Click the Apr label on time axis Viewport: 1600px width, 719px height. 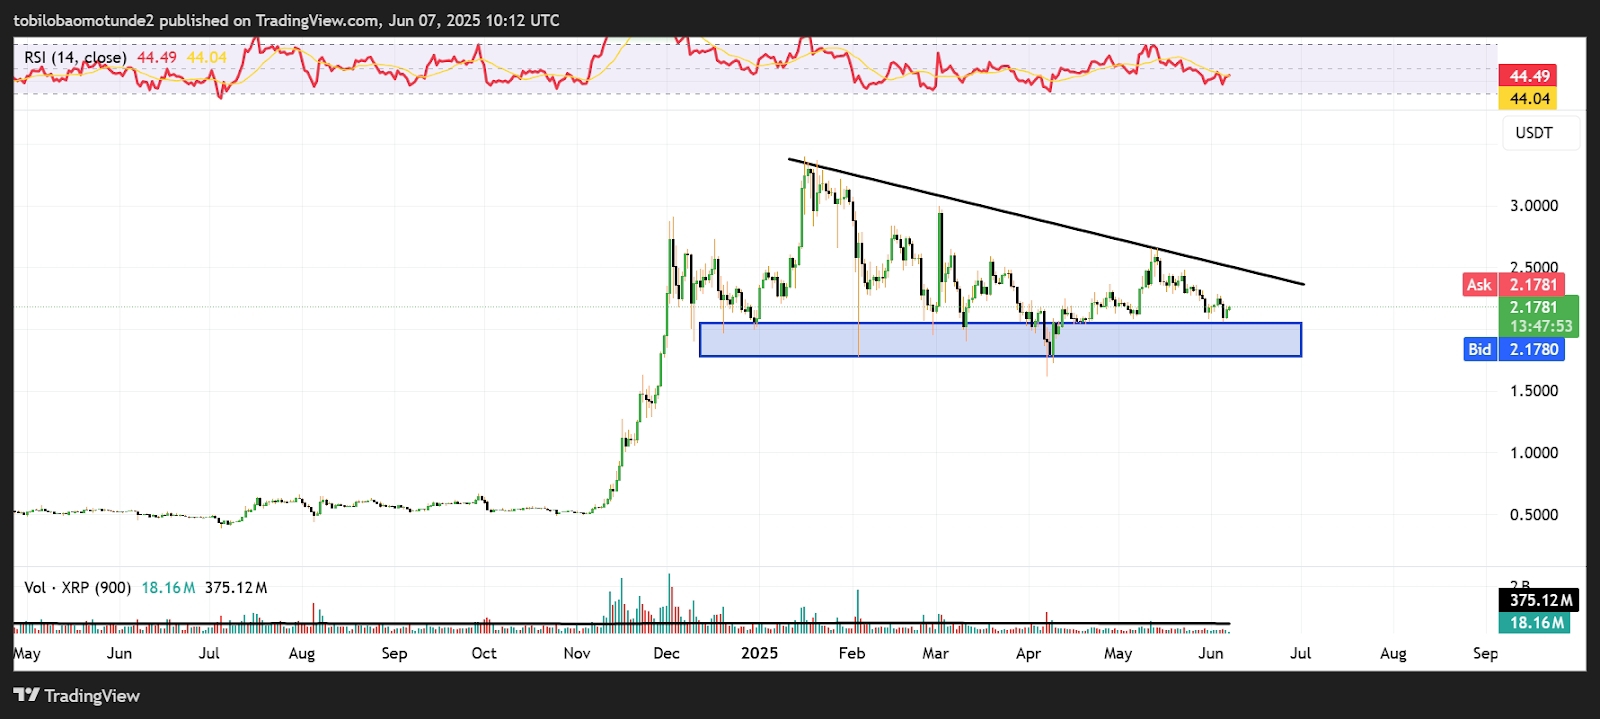coord(1028,653)
